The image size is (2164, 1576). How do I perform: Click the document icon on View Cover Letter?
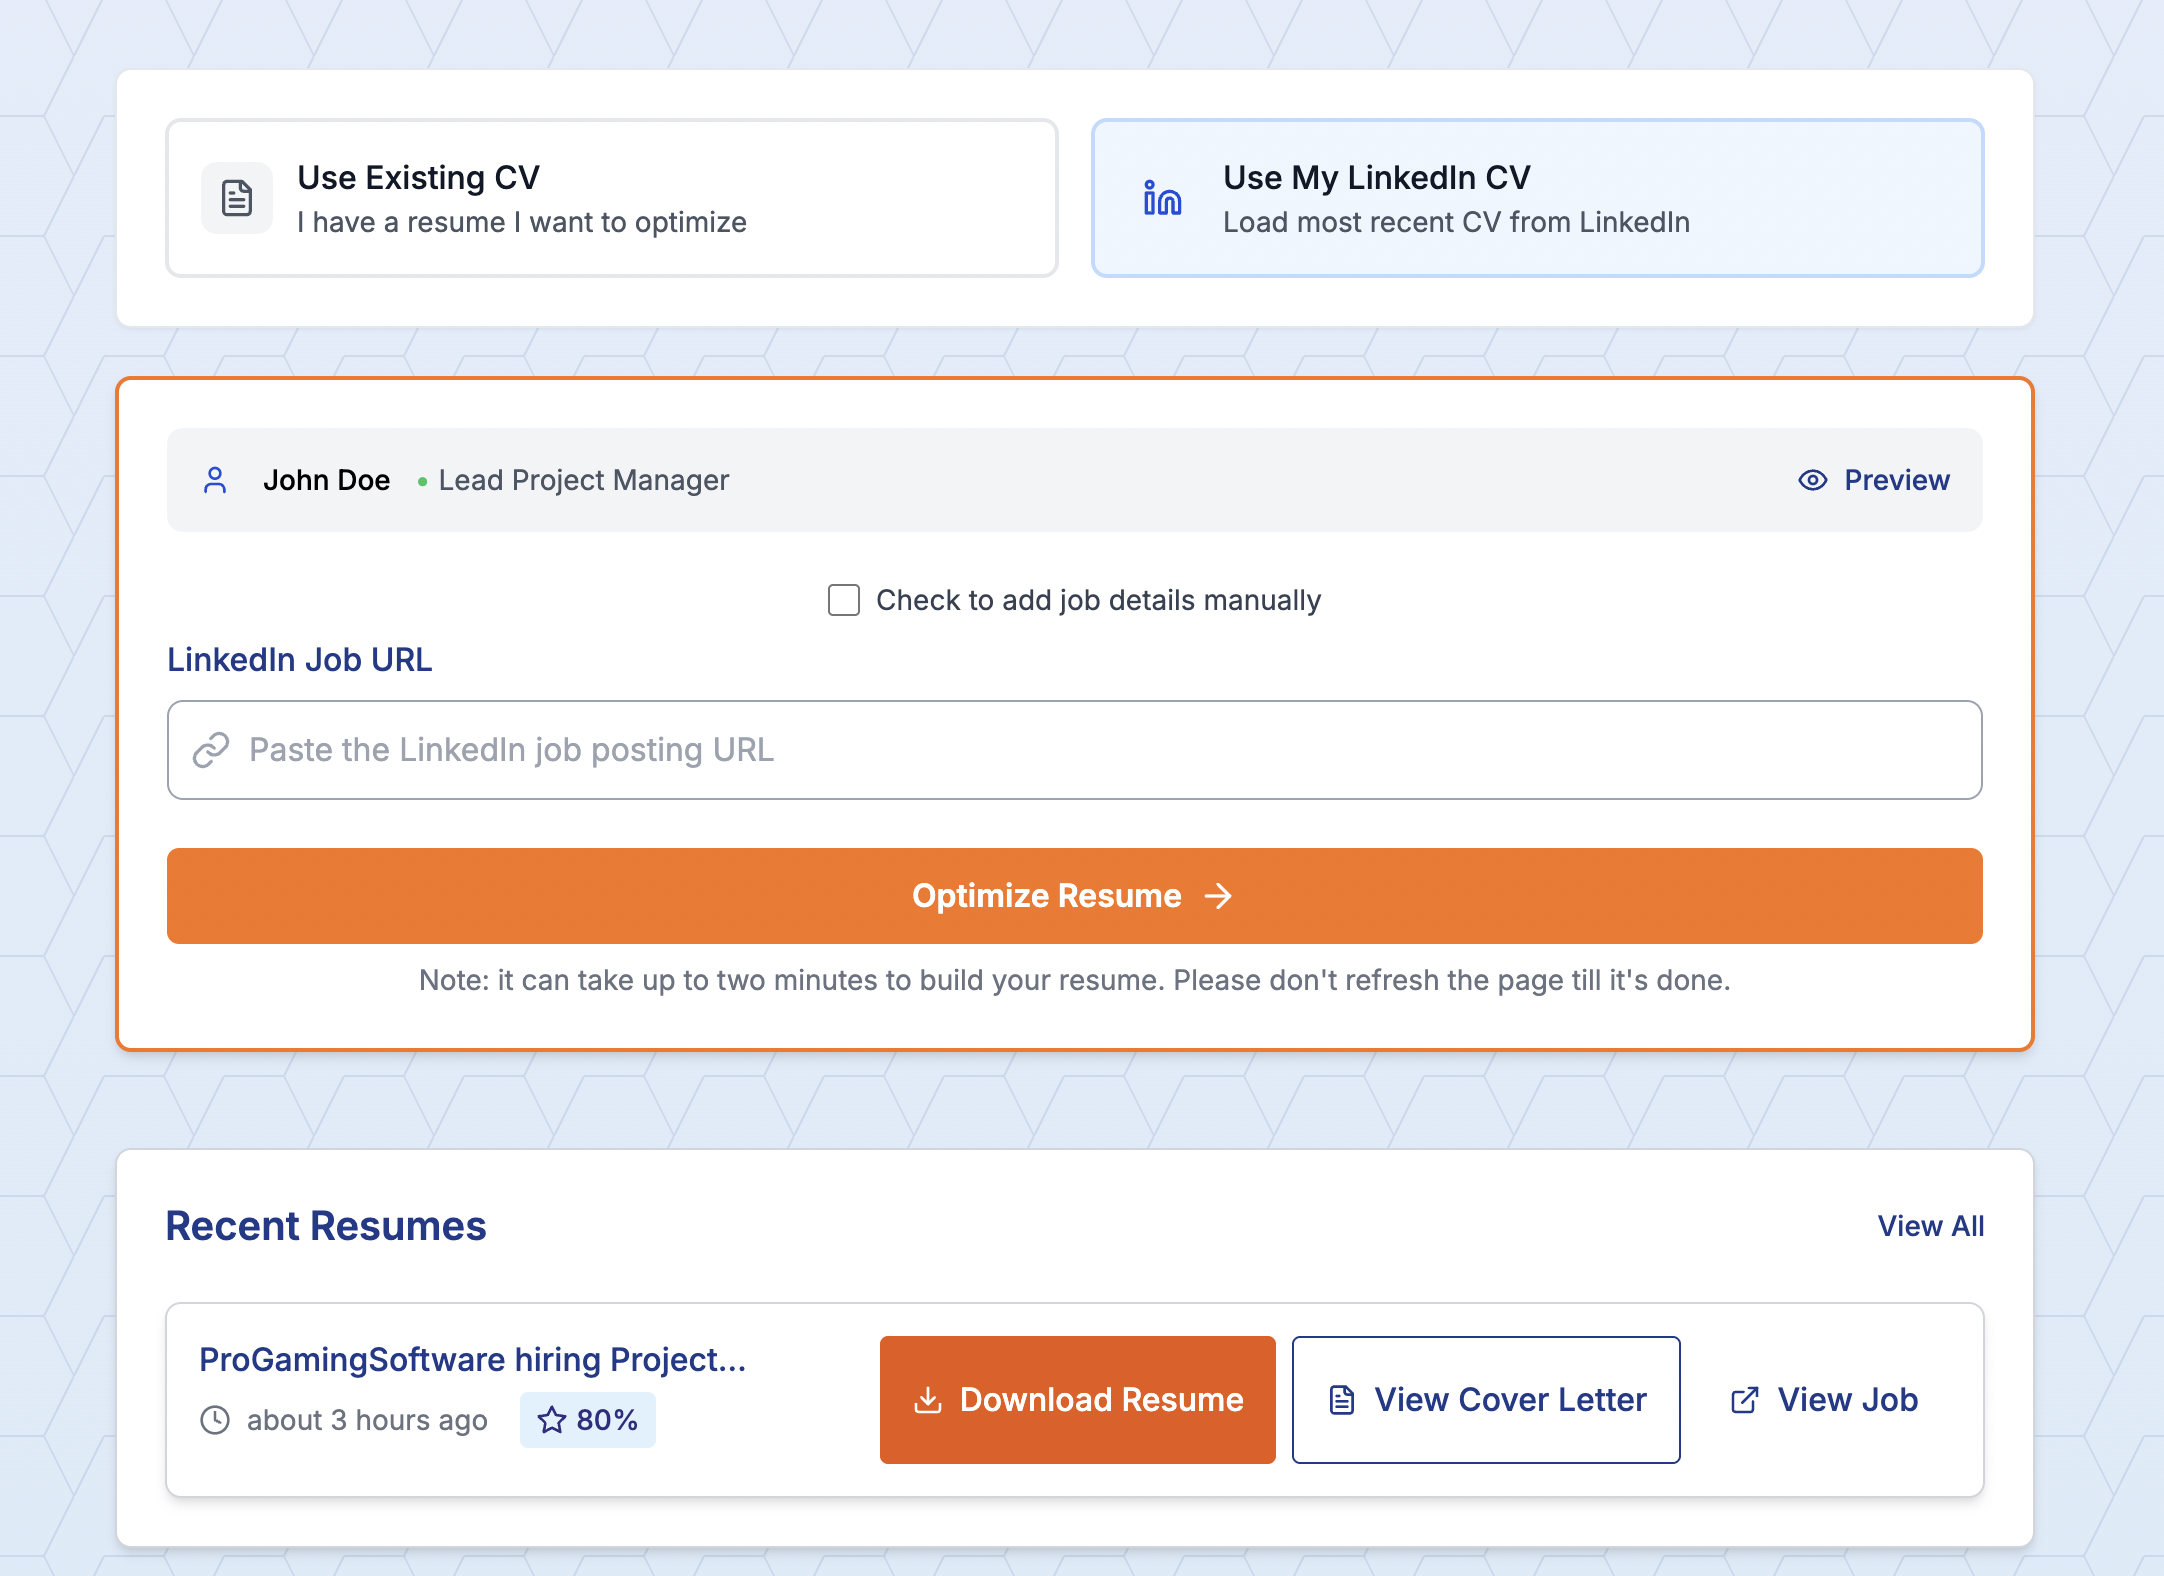[x=1342, y=1400]
